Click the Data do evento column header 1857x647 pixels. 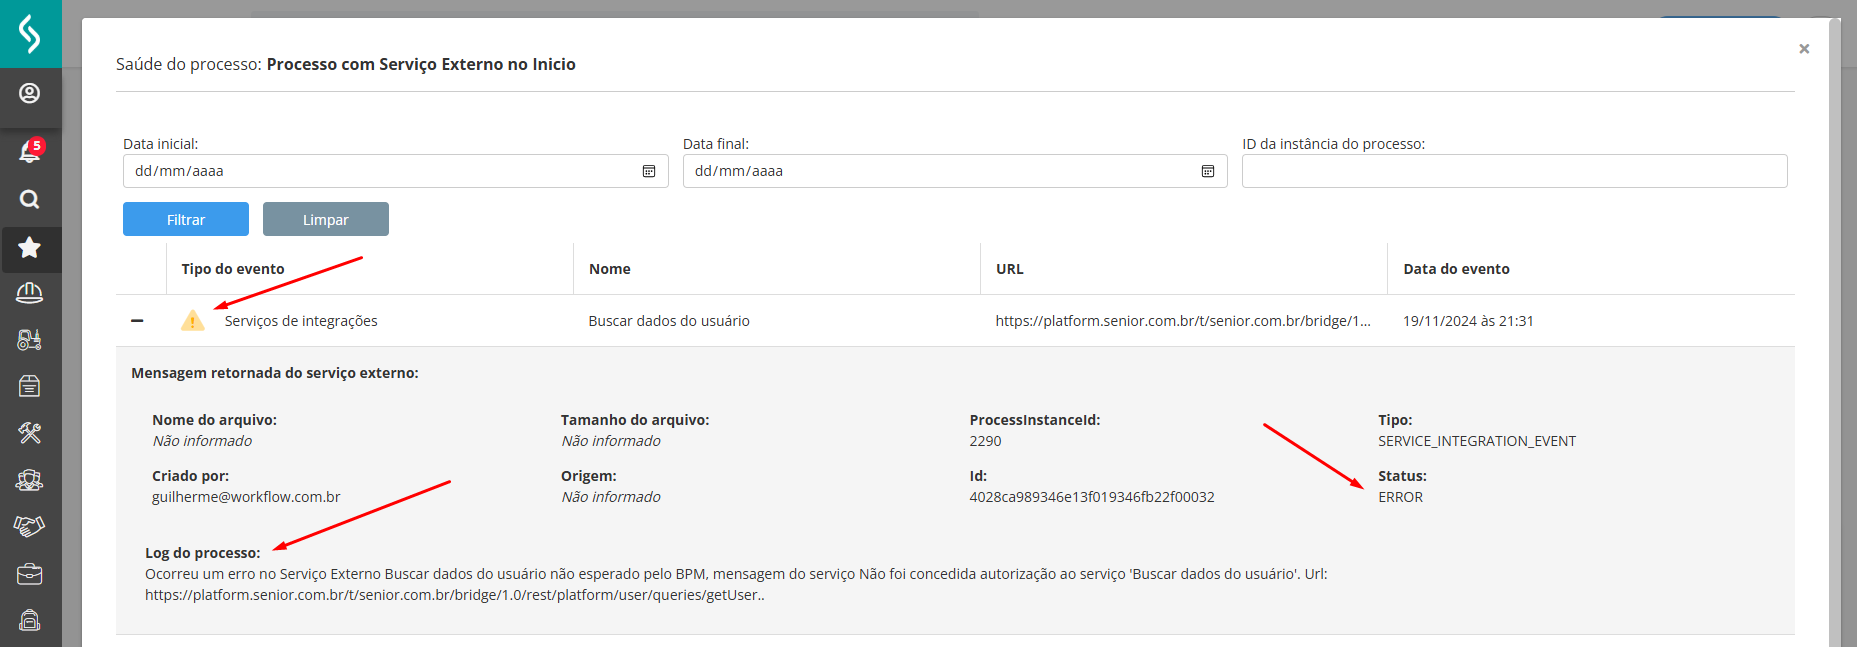(x=1456, y=269)
